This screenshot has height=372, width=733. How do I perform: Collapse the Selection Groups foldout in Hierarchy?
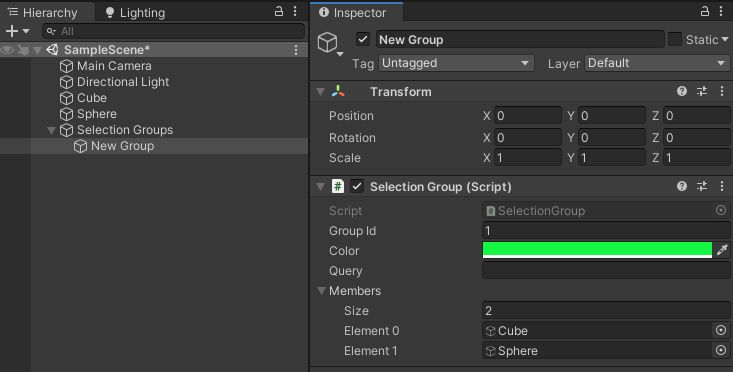pos(51,130)
